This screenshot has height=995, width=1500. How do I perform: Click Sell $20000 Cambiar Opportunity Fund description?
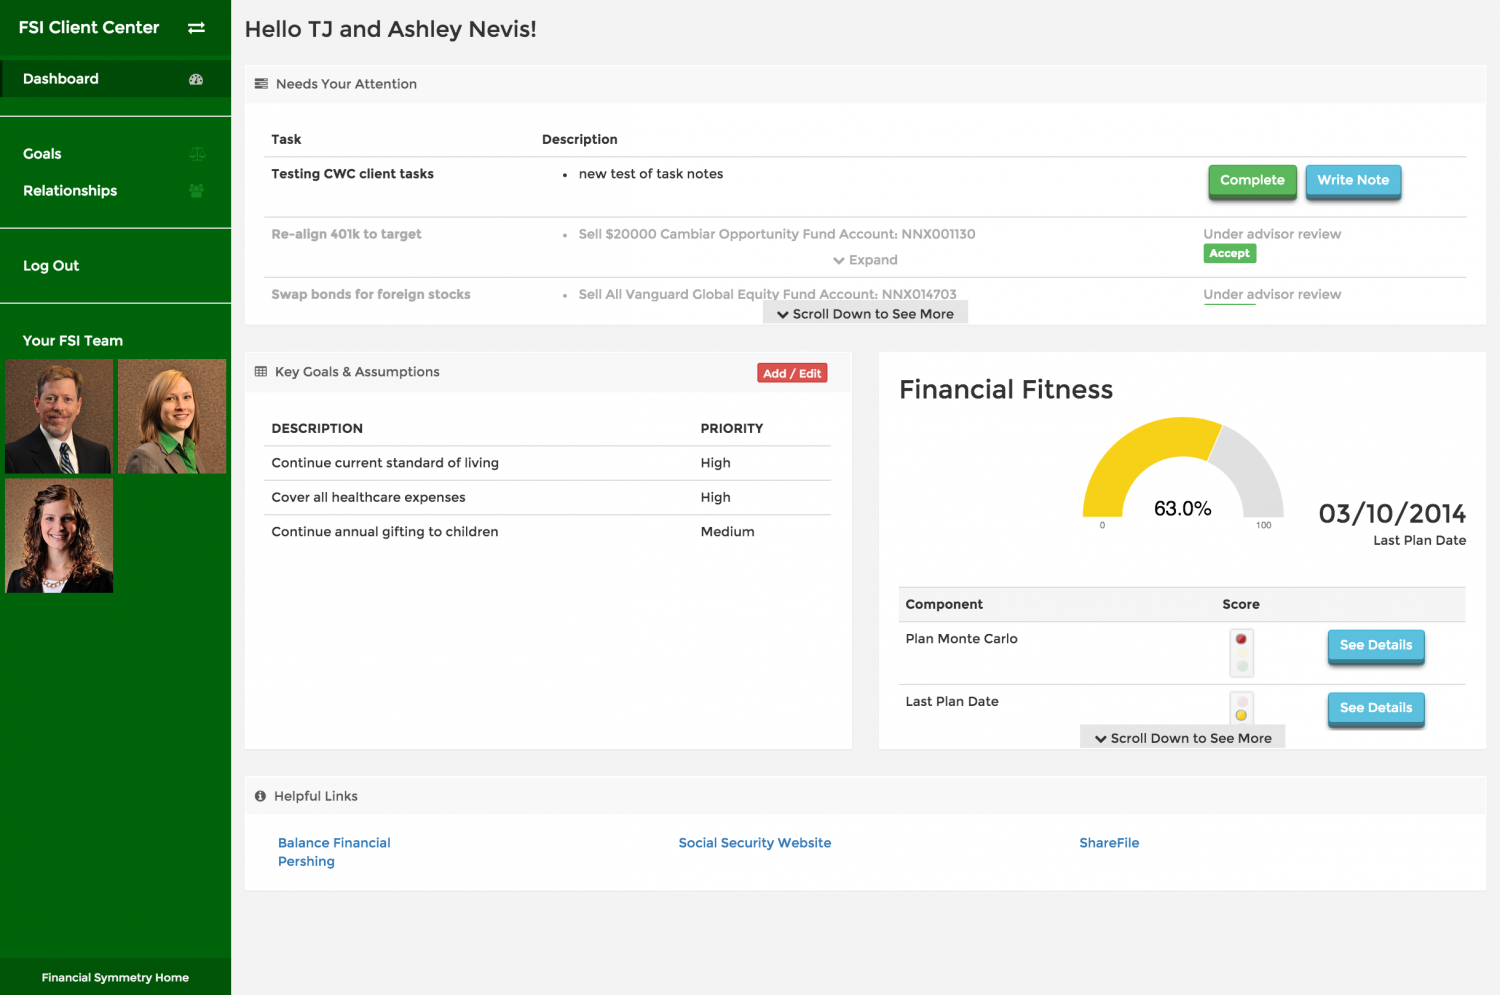777,234
